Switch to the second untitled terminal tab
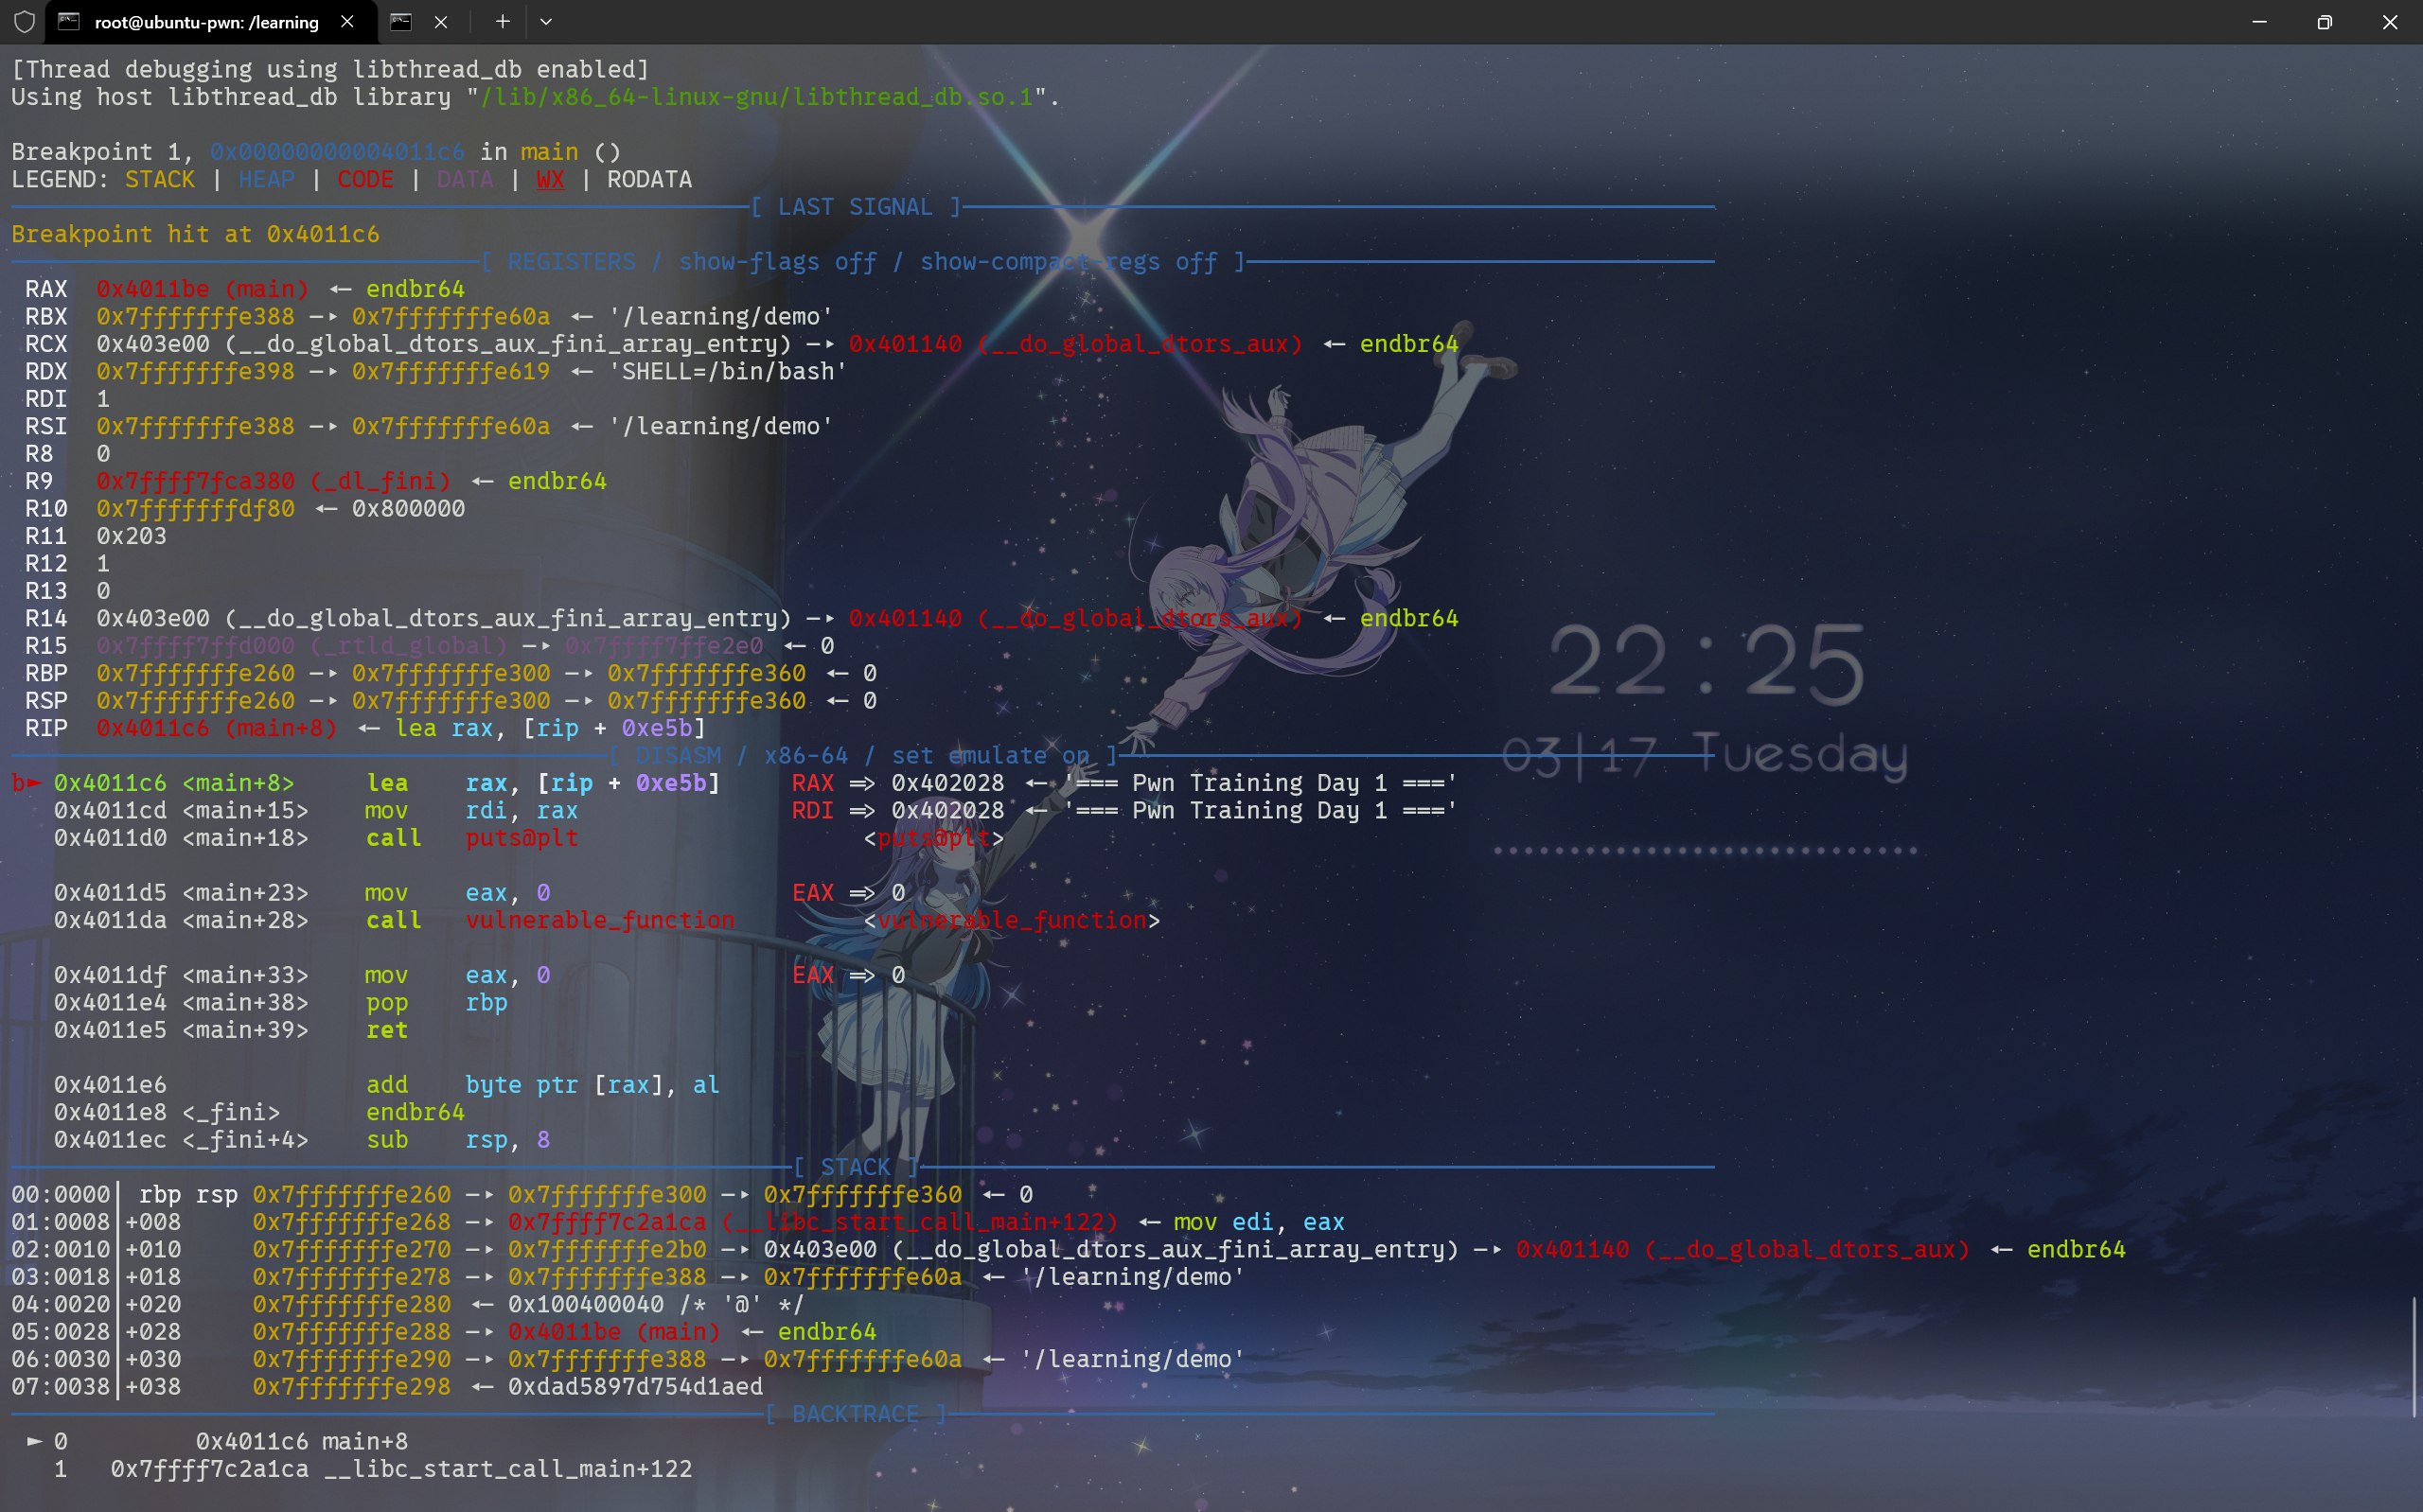The width and height of the screenshot is (2423, 1512). click(x=401, y=22)
